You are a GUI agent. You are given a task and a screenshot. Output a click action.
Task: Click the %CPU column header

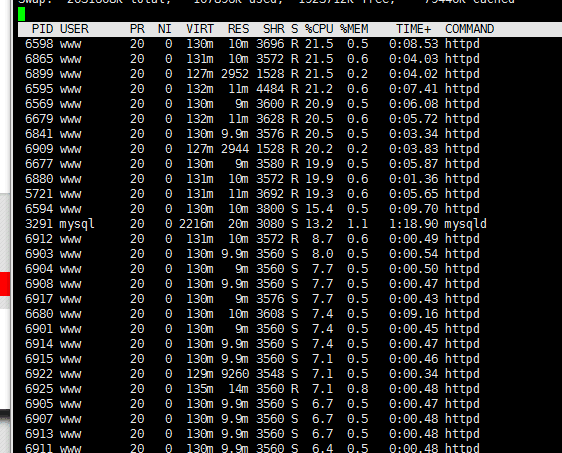point(319,29)
